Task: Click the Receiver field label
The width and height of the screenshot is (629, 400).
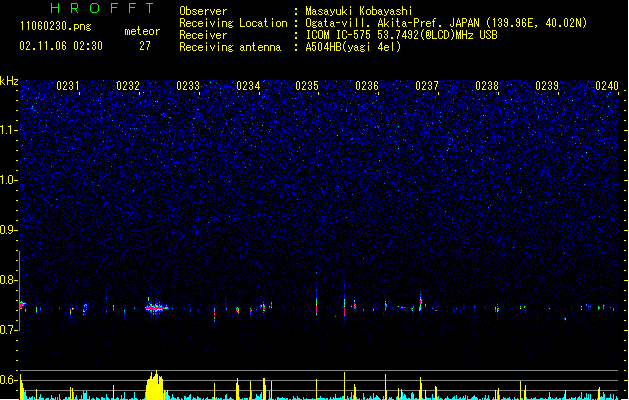Action: click(203, 35)
